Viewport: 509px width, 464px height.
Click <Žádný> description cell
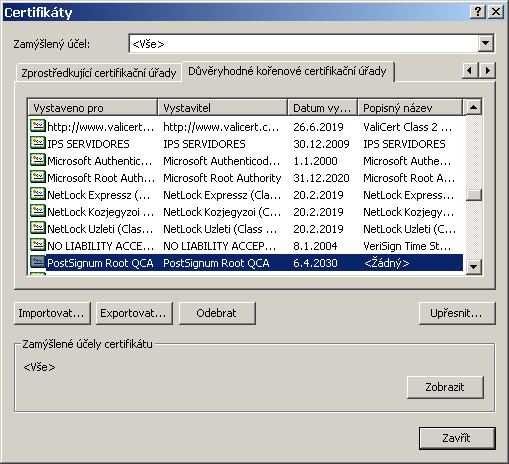[x=386, y=263]
